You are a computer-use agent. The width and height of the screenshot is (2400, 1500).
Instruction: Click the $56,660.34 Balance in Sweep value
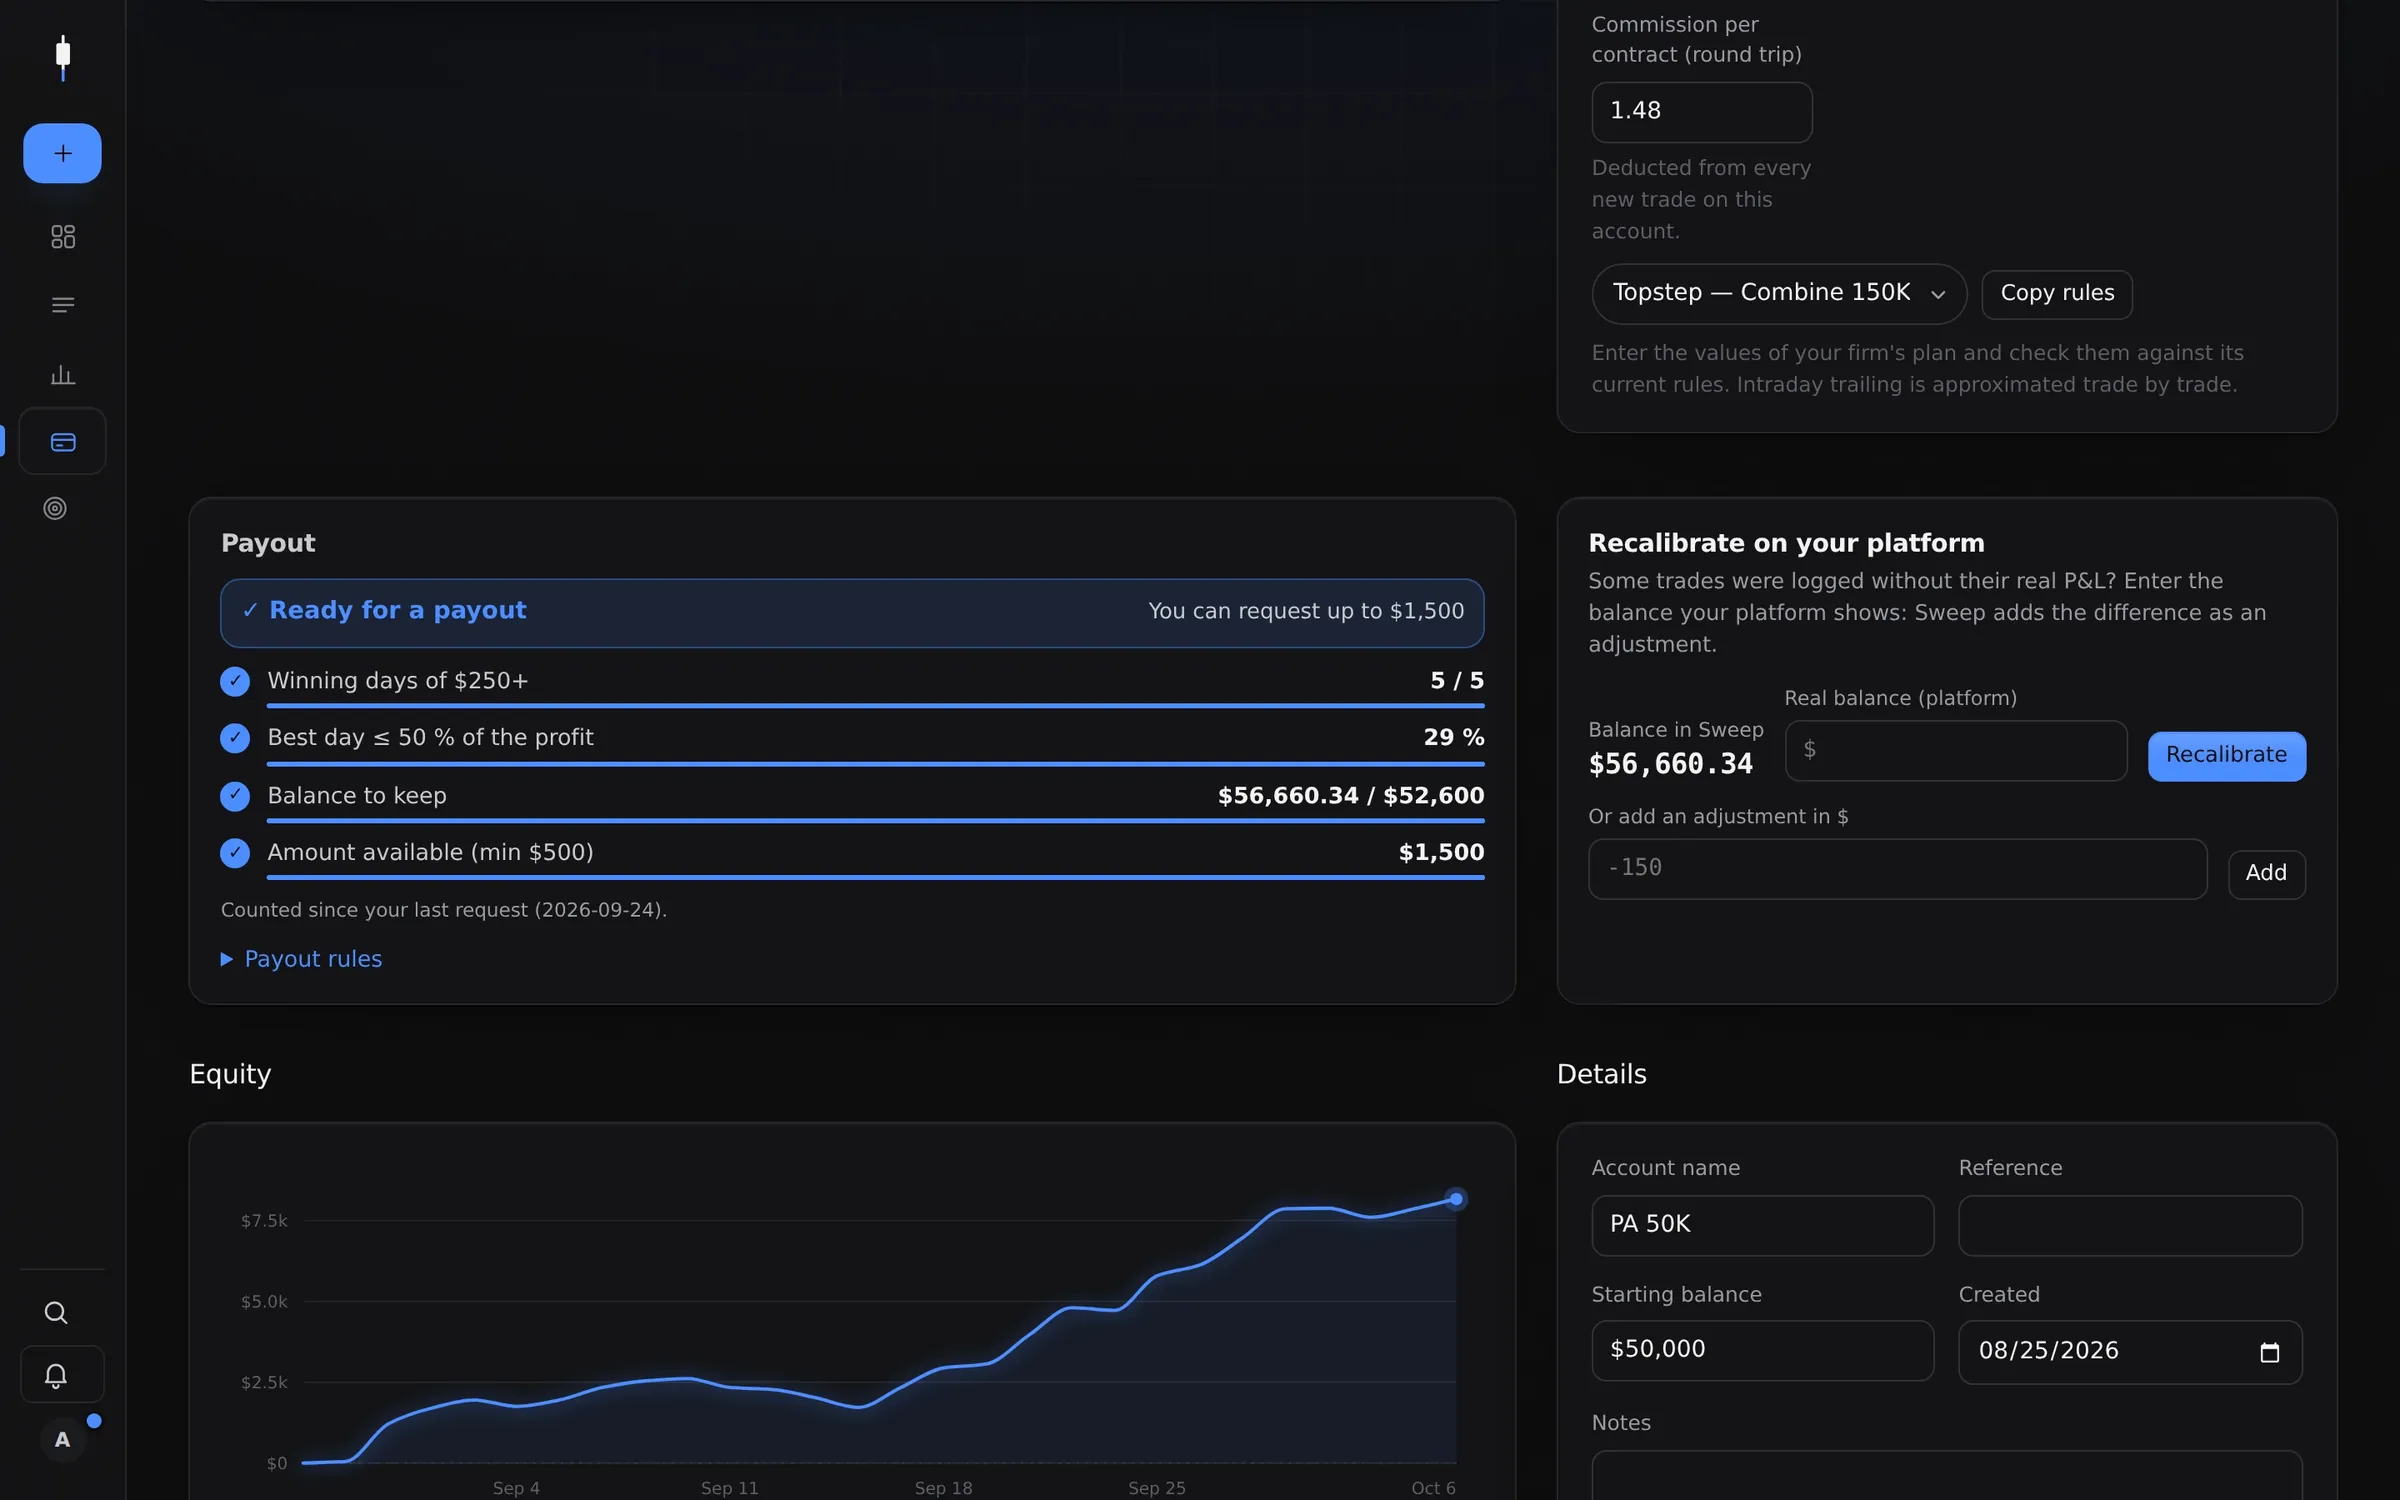point(1671,765)
